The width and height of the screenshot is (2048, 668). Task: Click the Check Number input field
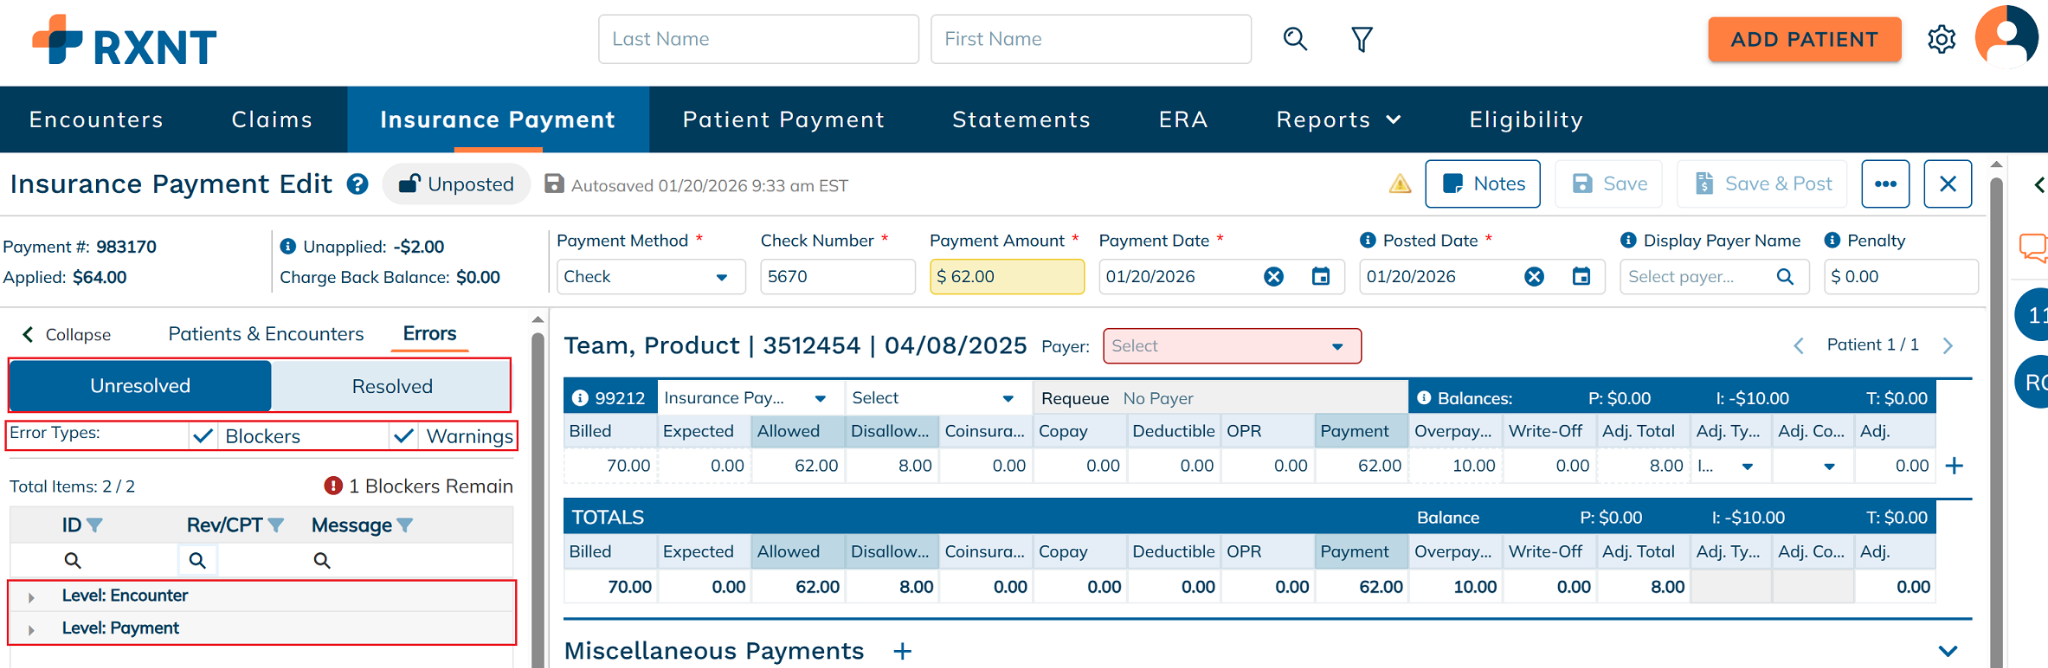(x=837, y=277)
